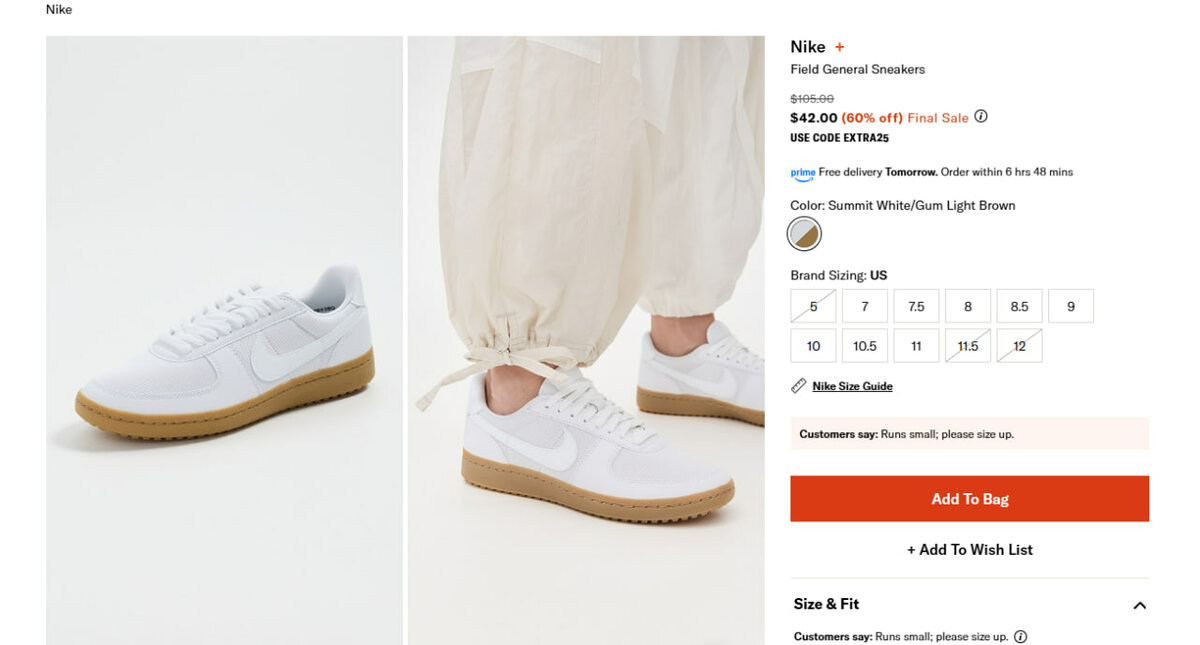Image resolution: width=1200 pixels, height=645 pixels.
Task: Open the Nike Size Guide link
Action: click(x=852, y=386)
